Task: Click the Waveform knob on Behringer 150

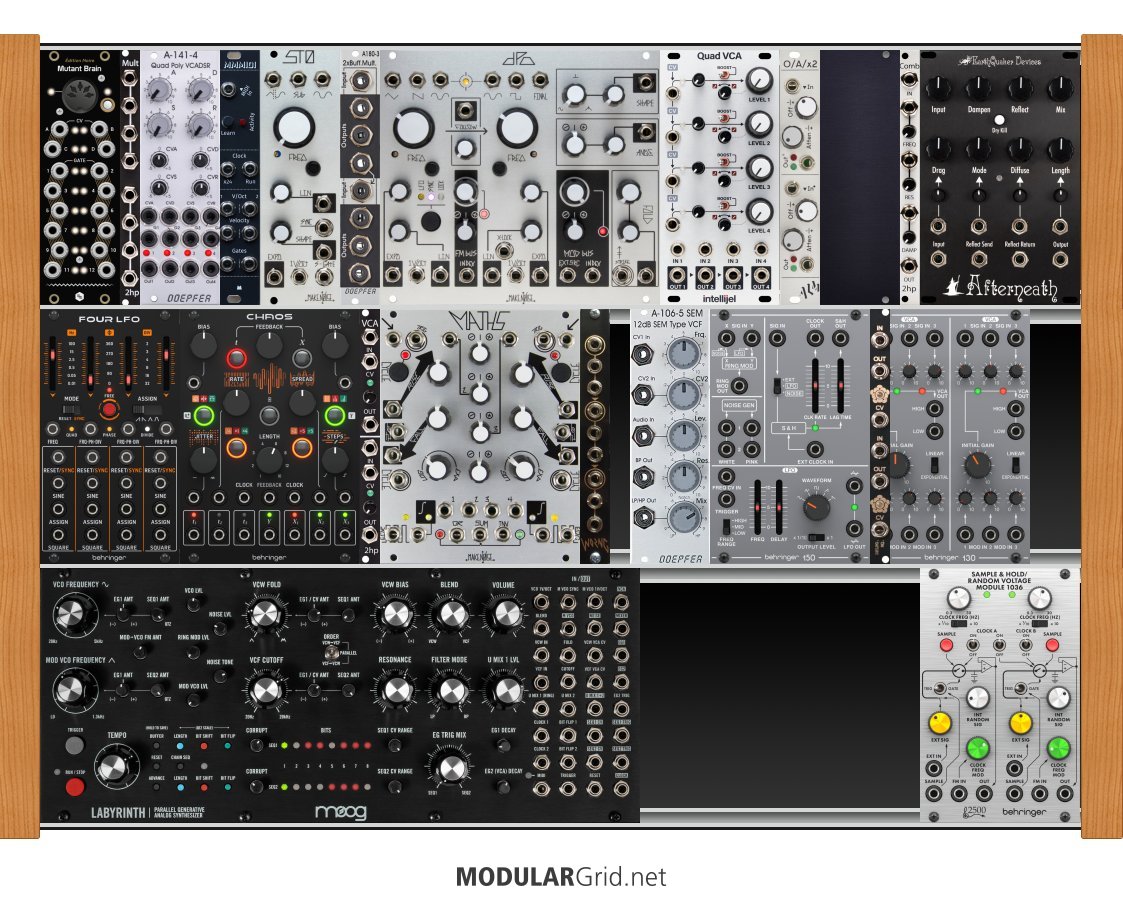Action: [x=816, y=507]
